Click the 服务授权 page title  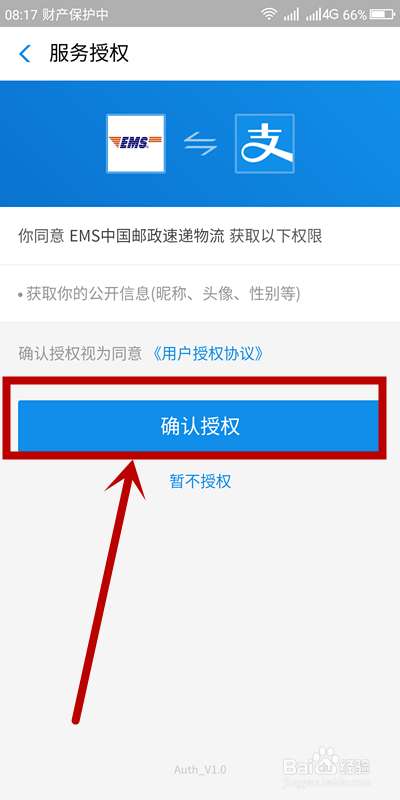(89, 54)
